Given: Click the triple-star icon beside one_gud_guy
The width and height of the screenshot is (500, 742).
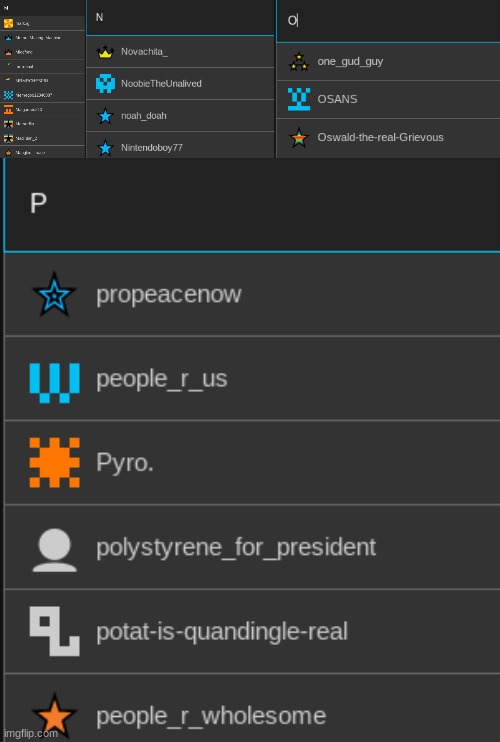Looking at the screenshot, I should coord(299,62).
